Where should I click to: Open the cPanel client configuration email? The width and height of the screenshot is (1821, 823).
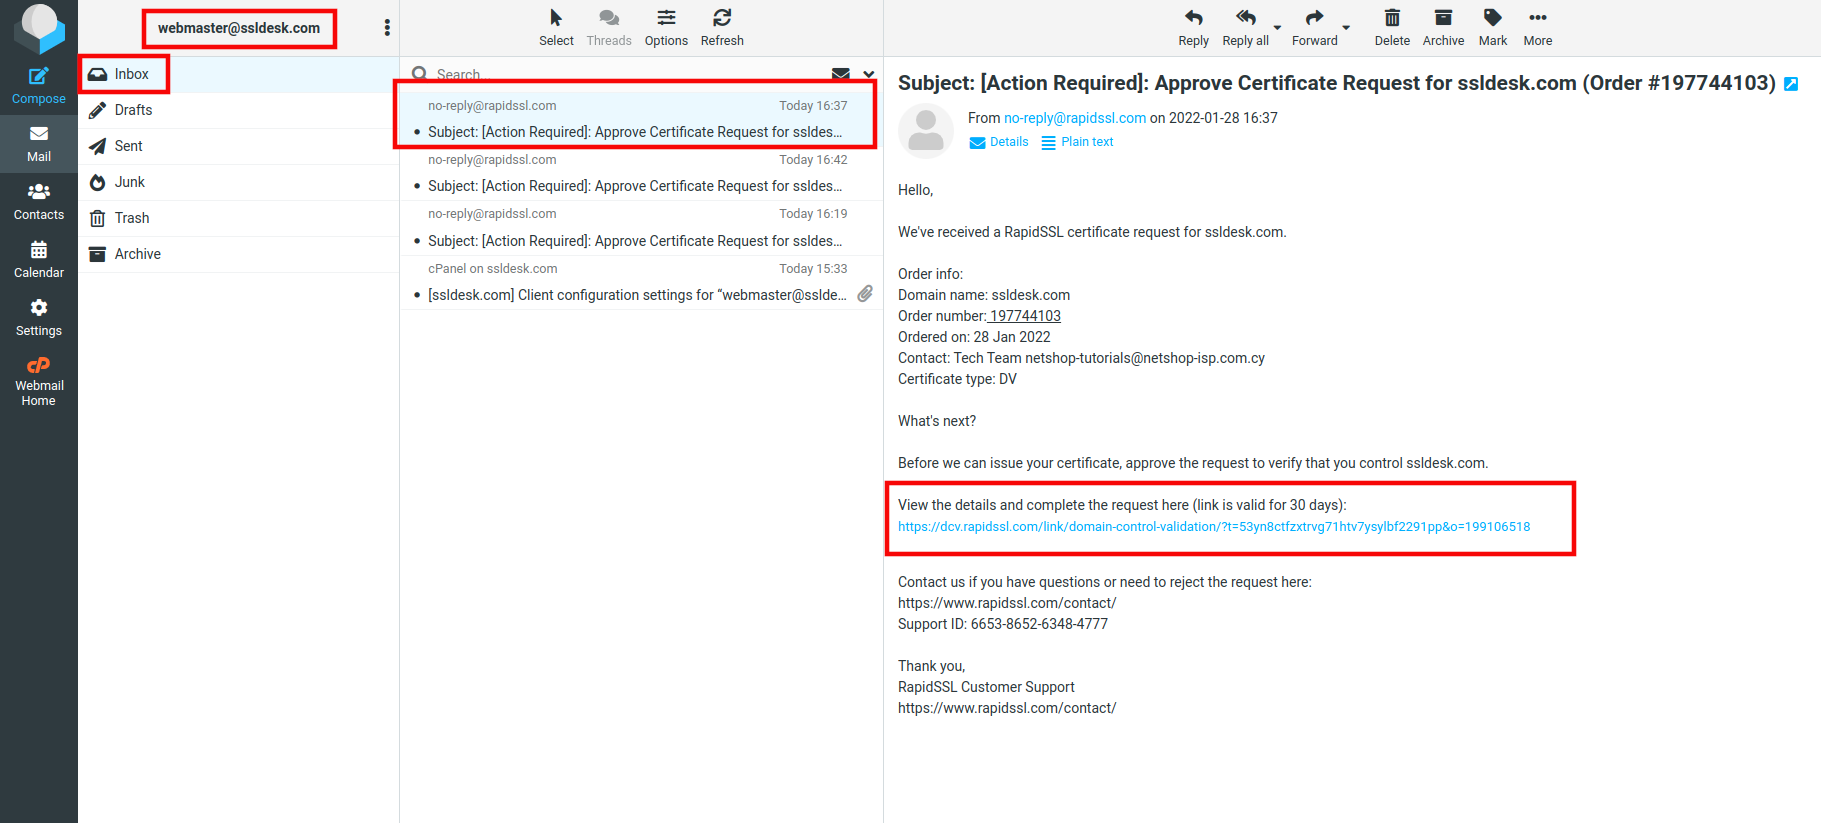point(640,283)
